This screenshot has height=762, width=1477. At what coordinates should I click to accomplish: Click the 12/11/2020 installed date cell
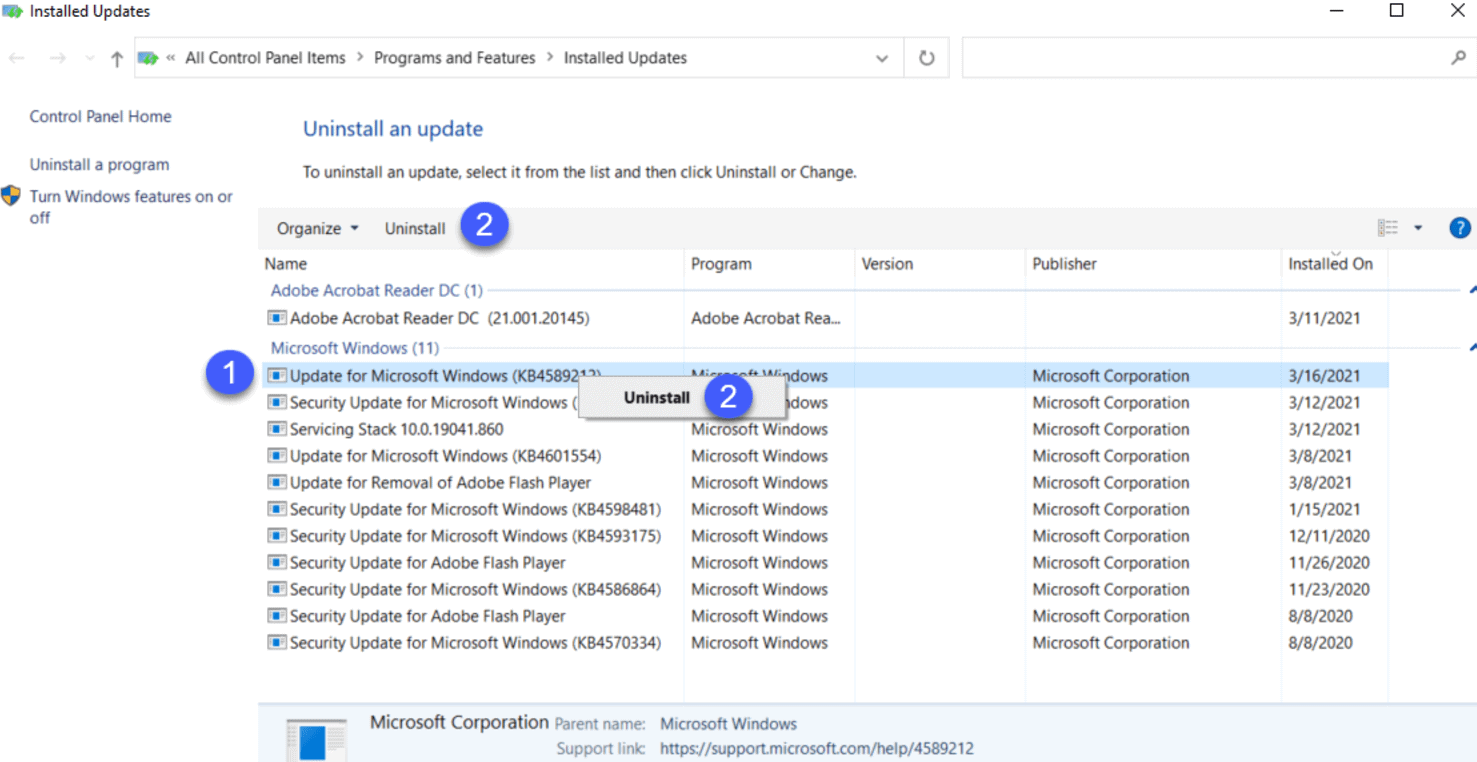pos(1329,536)
